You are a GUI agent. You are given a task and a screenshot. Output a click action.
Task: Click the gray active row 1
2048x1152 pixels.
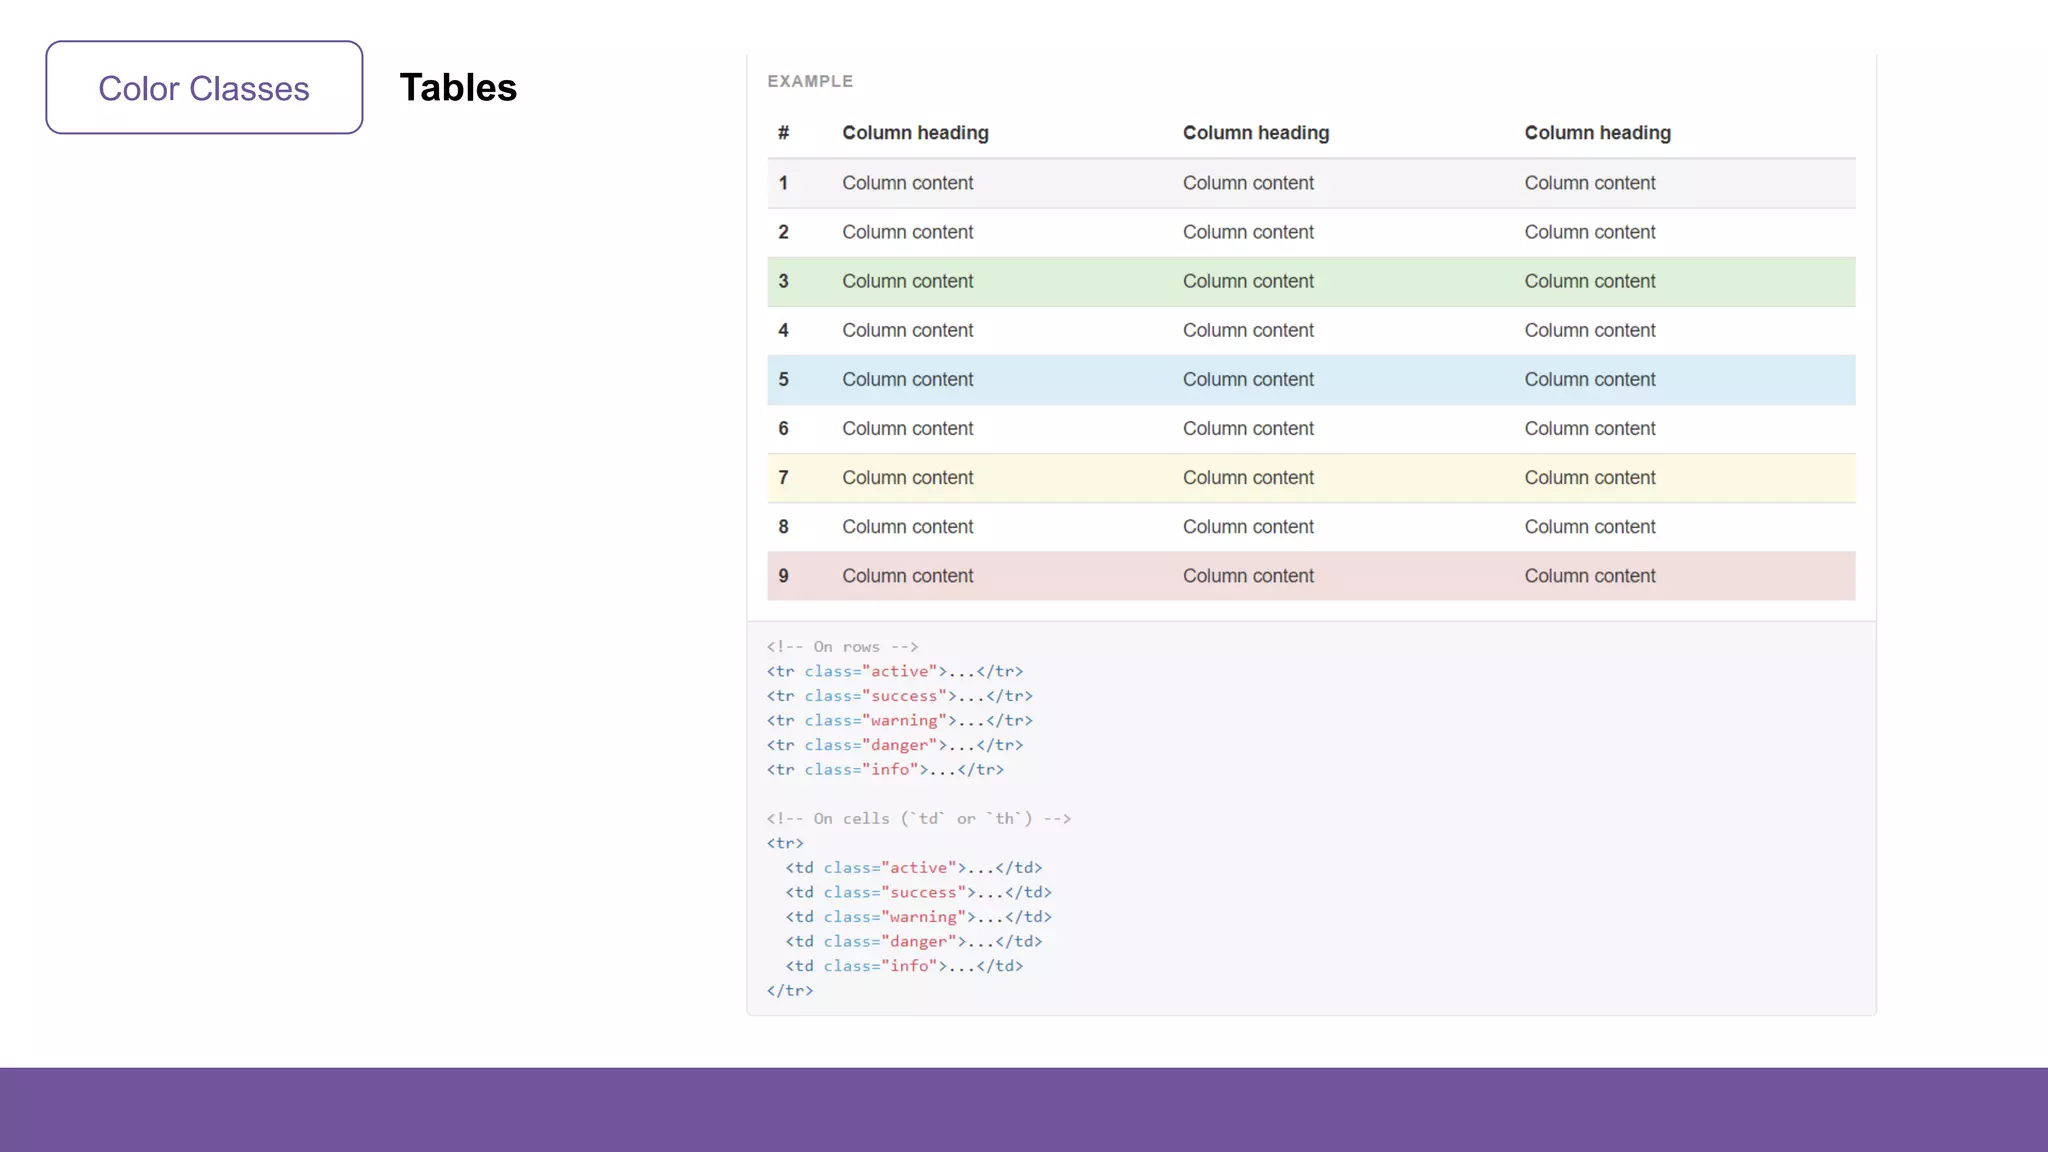point(1310,183)
